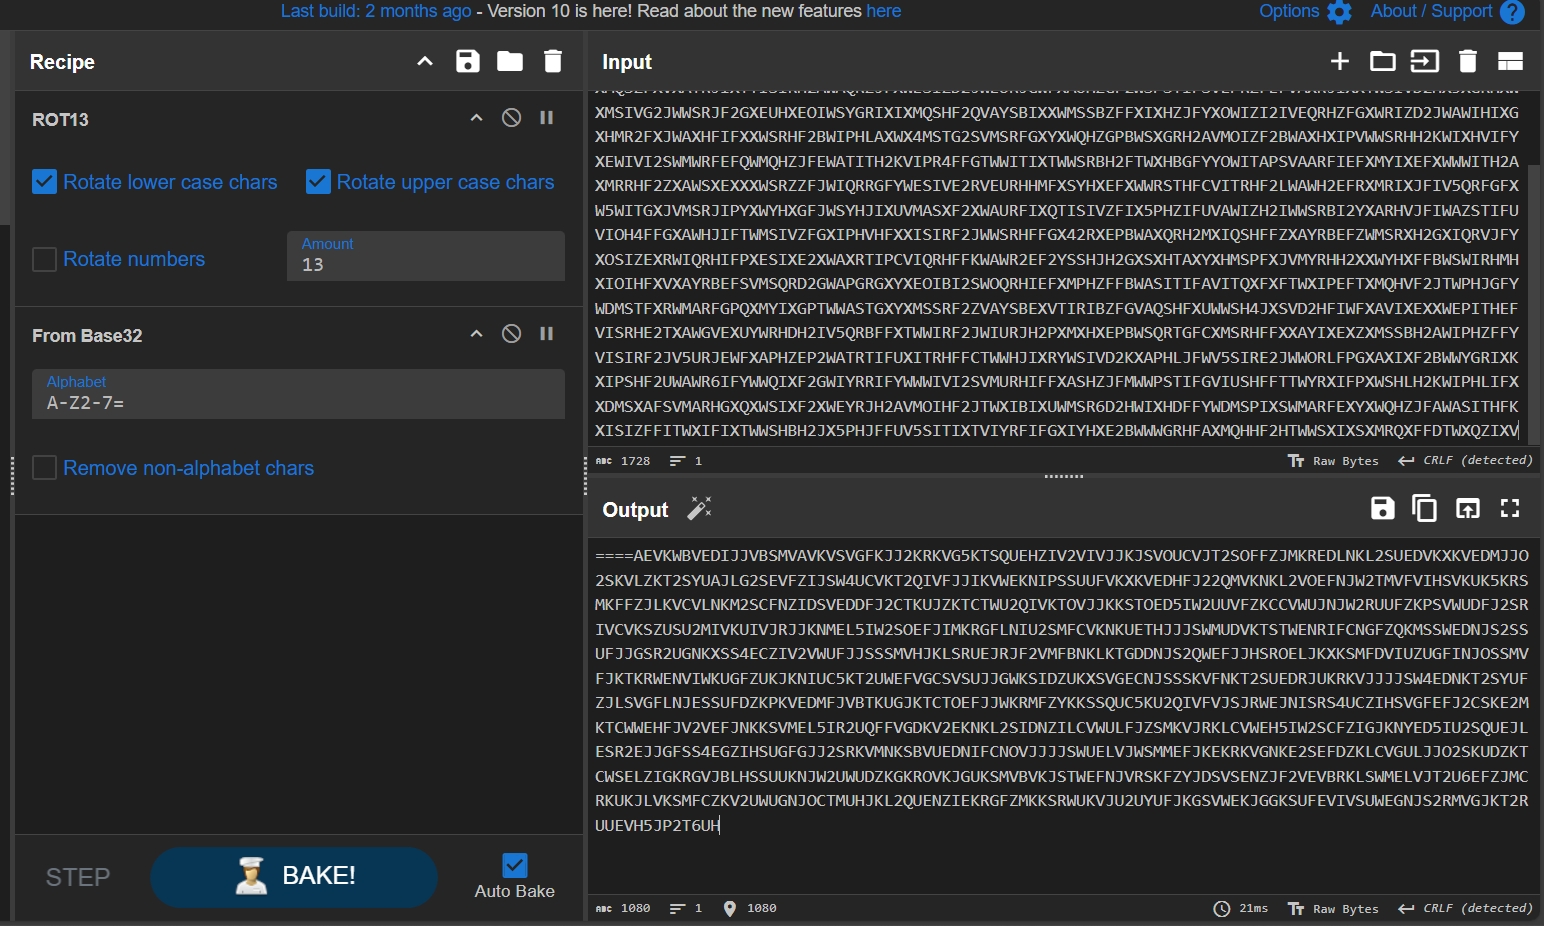Tick Remove non-alphabet chars
The width and height of the screenshot is (1544, 926).
44,468
